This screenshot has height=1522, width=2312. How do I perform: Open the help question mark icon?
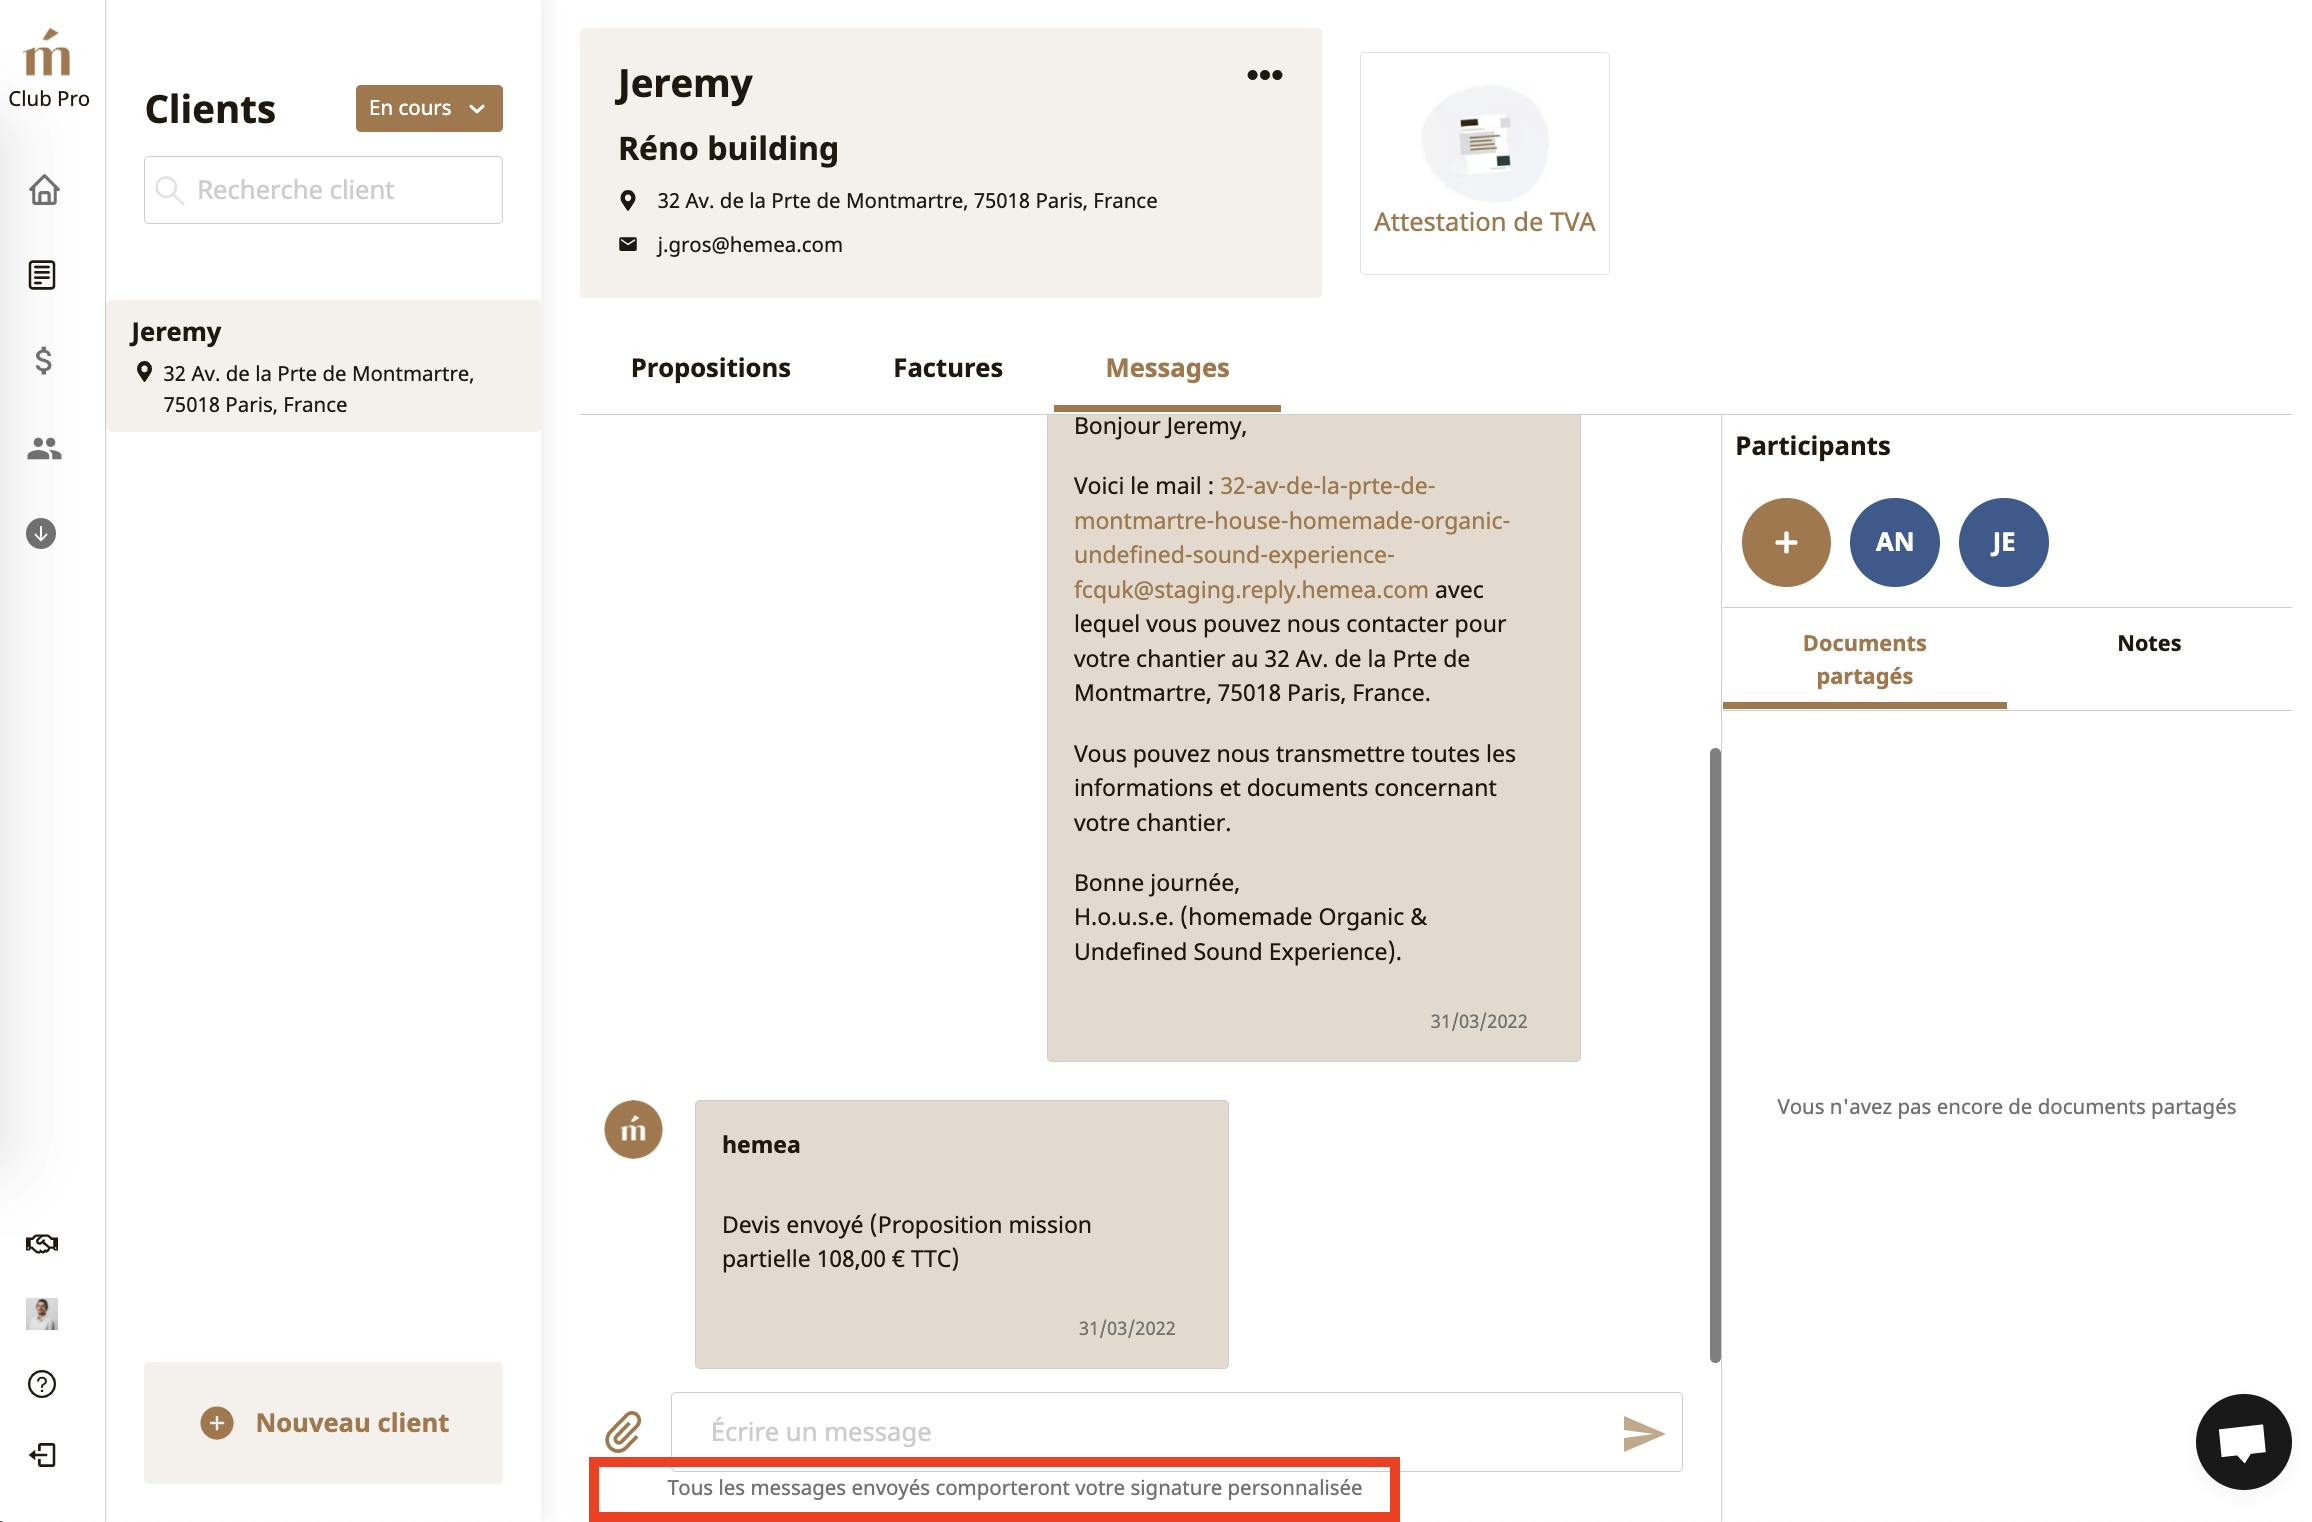click(x=42, y=1384)
